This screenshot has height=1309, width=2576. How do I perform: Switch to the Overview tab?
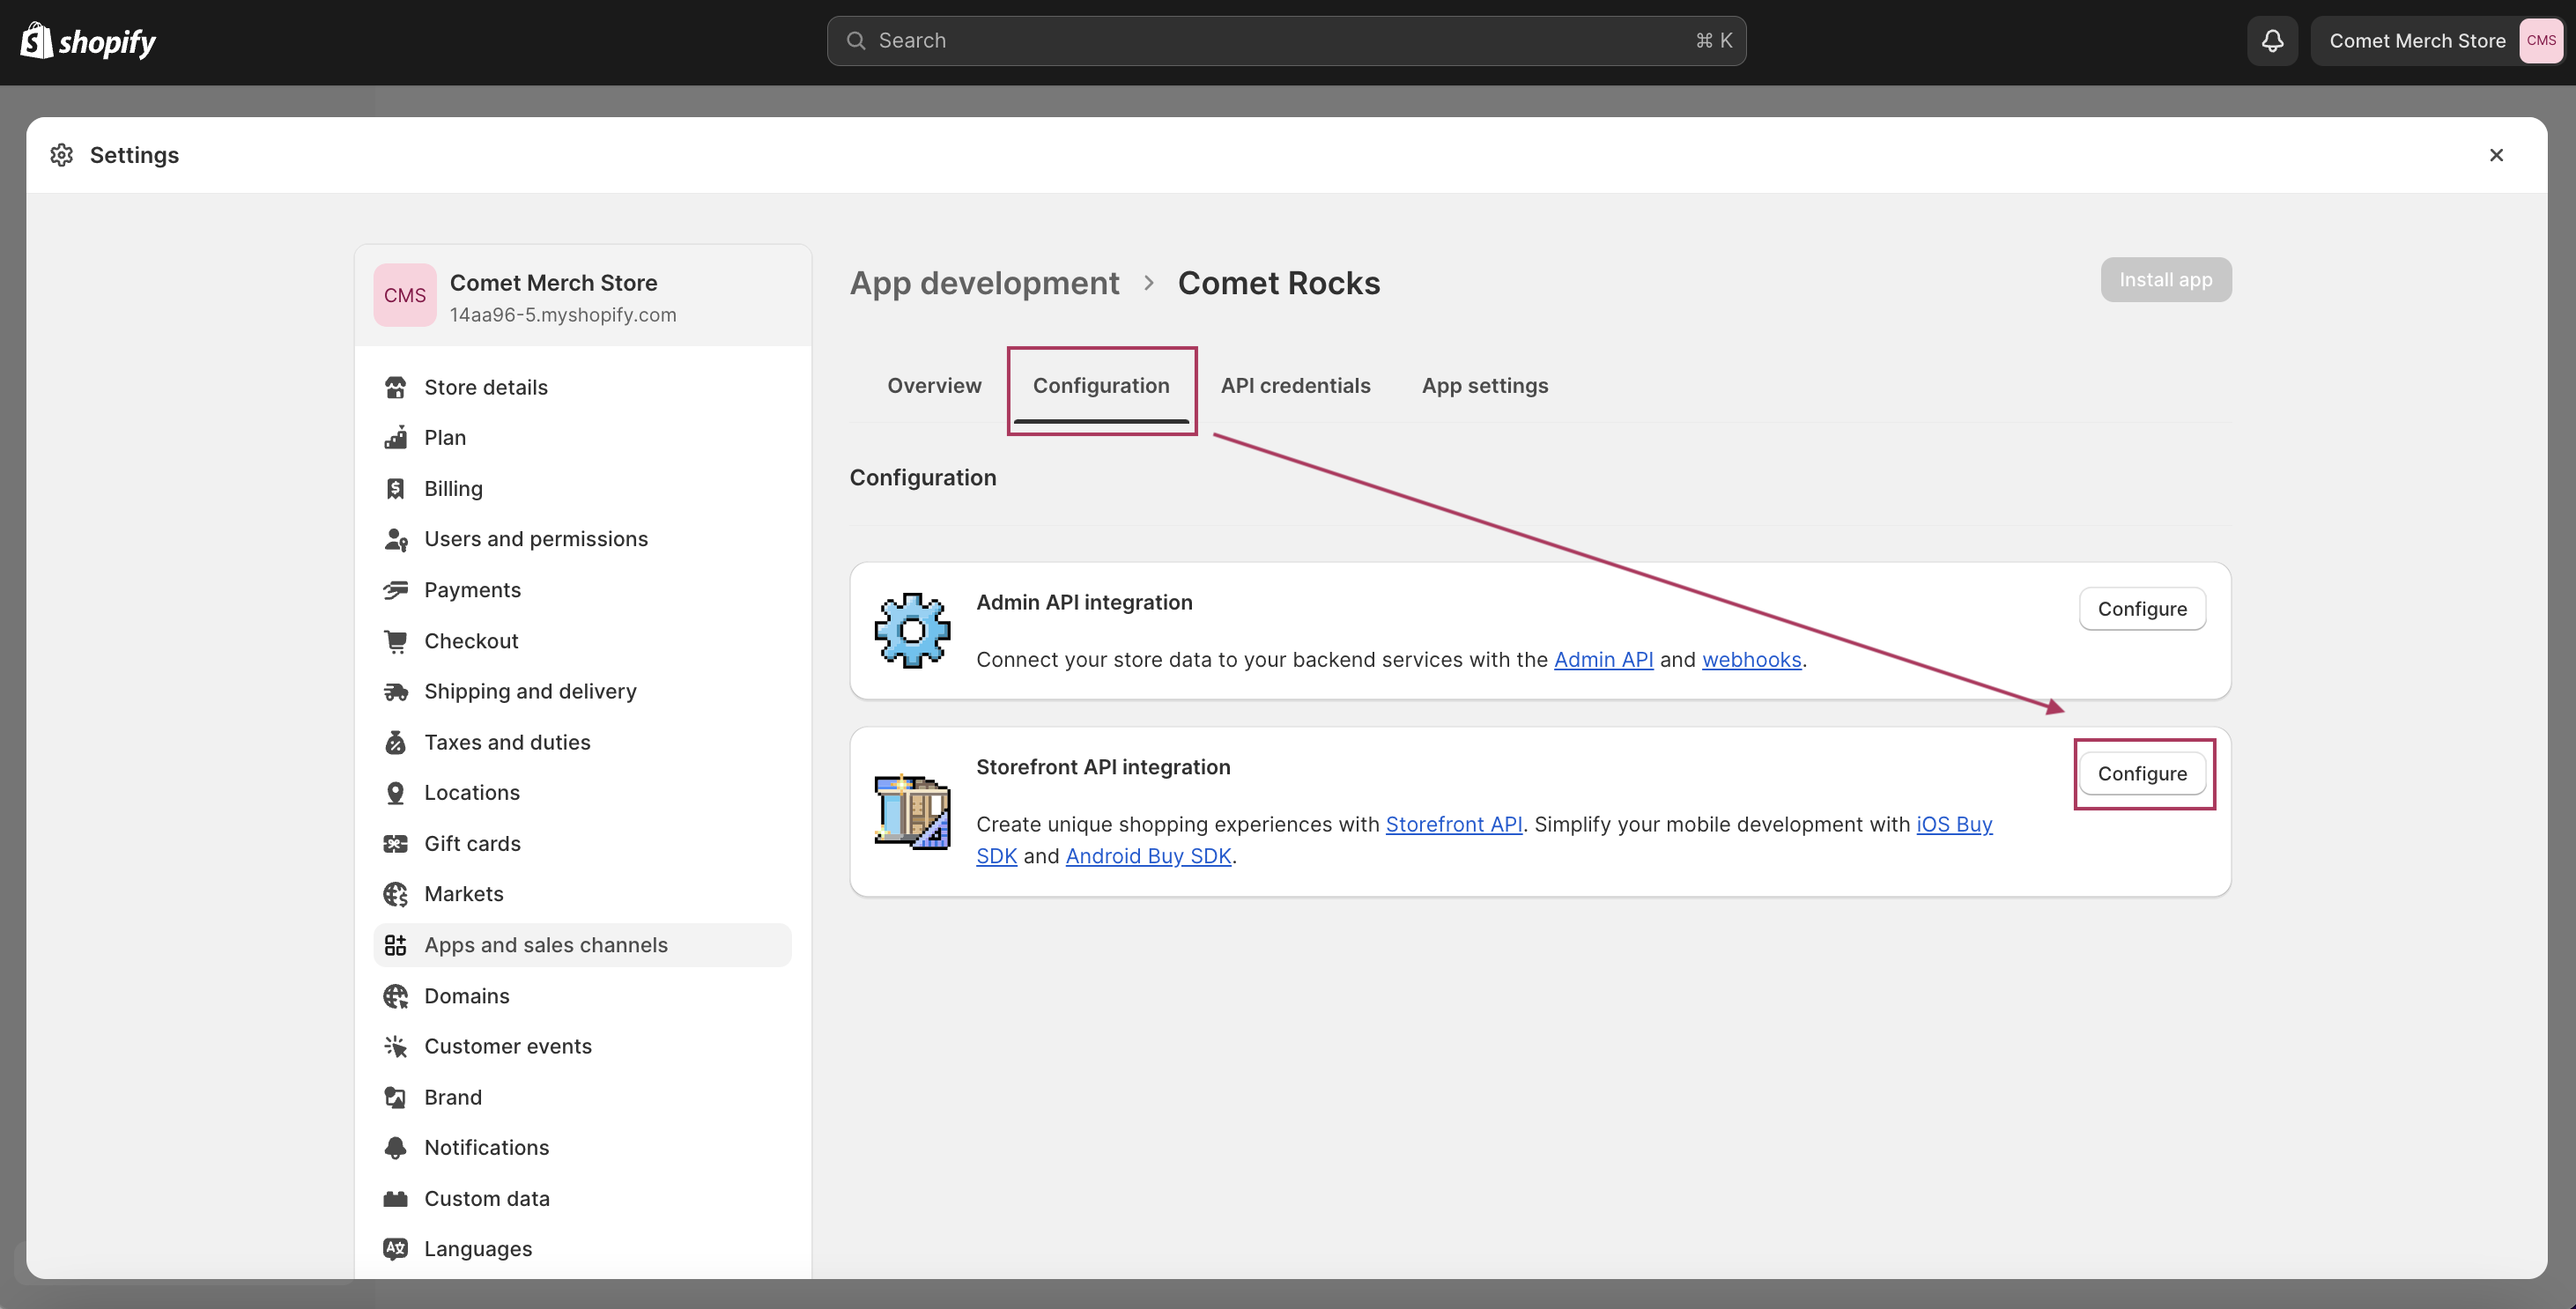coord(934,386)
